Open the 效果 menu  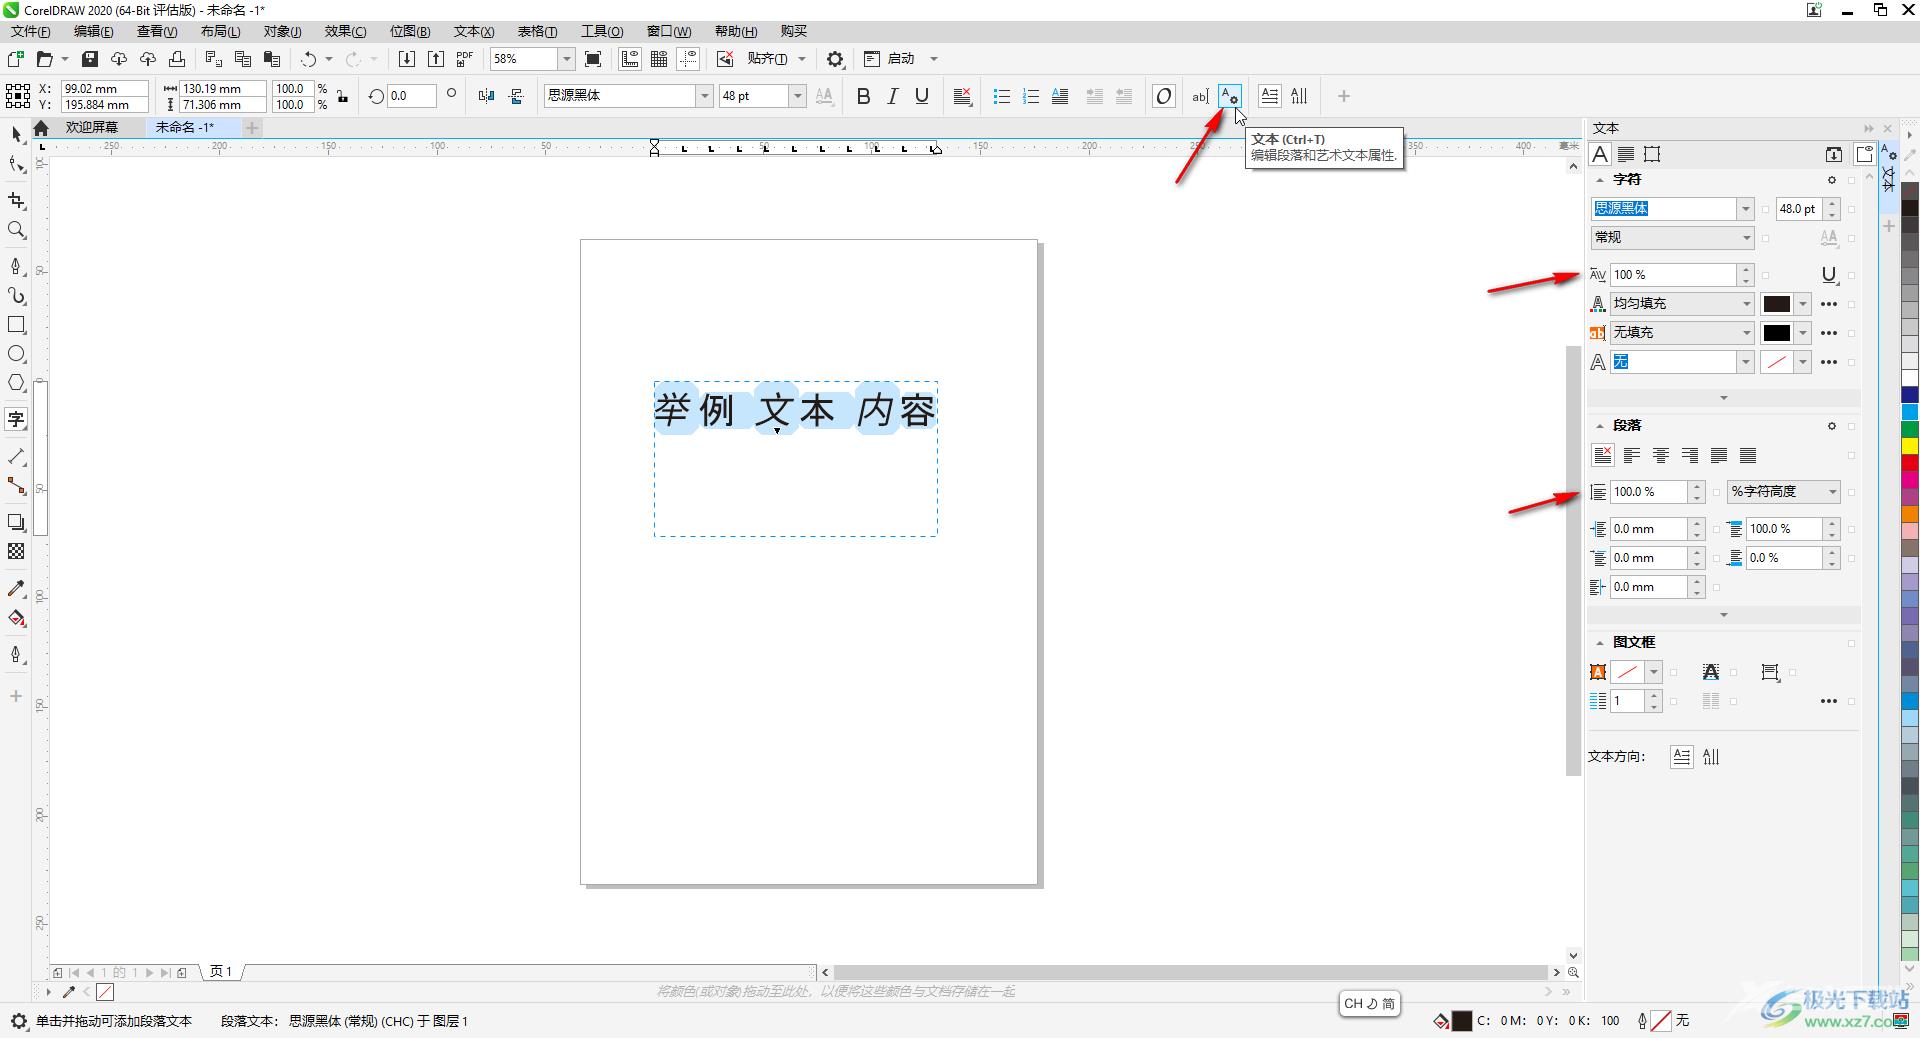click(x=345, y=31)
